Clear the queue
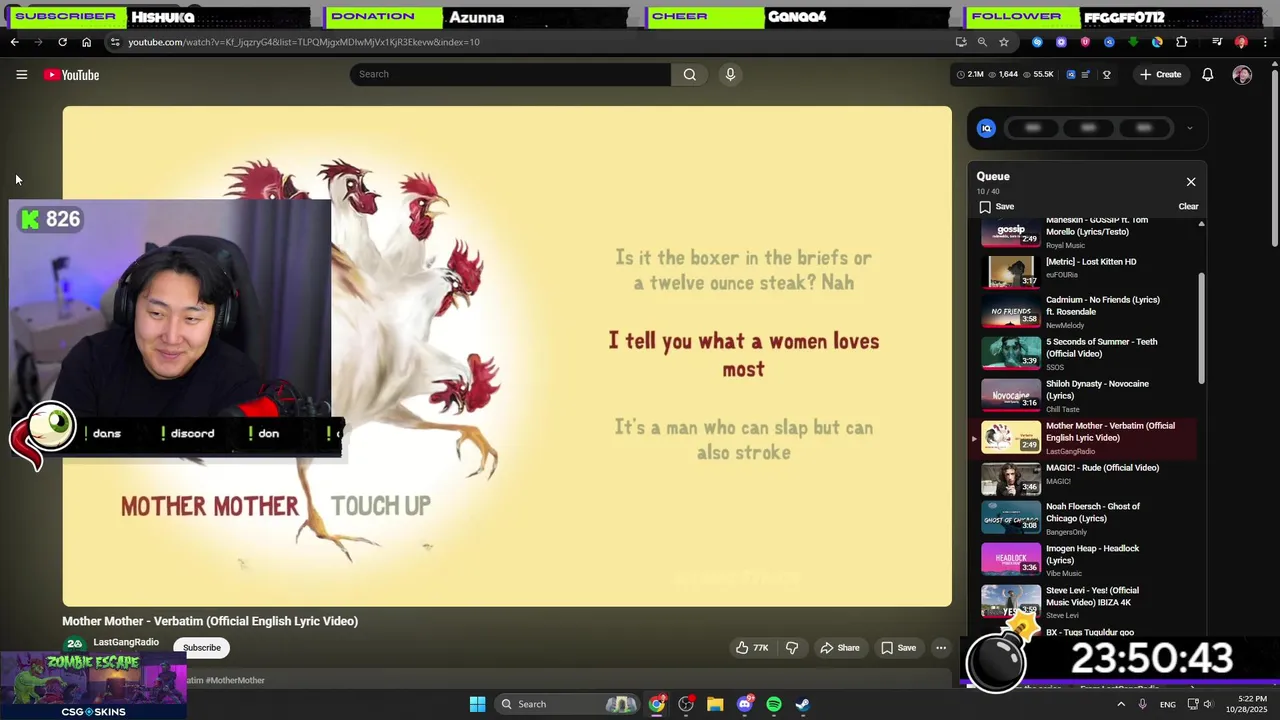 pyautogui.click(x=1188, y=207)
